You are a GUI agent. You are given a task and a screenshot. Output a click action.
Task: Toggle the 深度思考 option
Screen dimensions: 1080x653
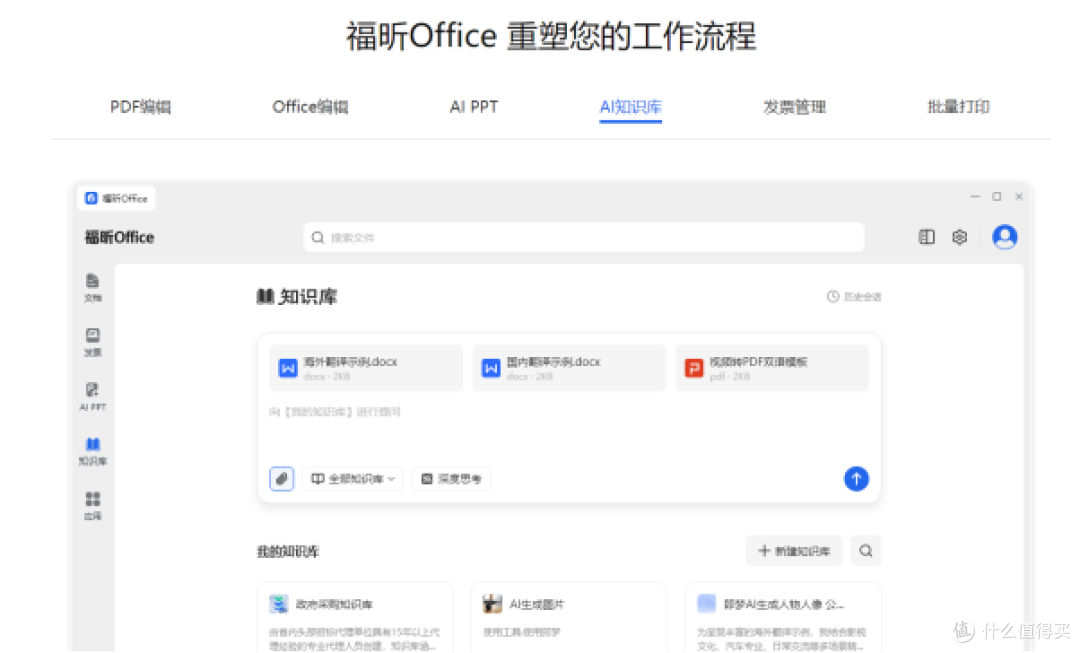451,479
